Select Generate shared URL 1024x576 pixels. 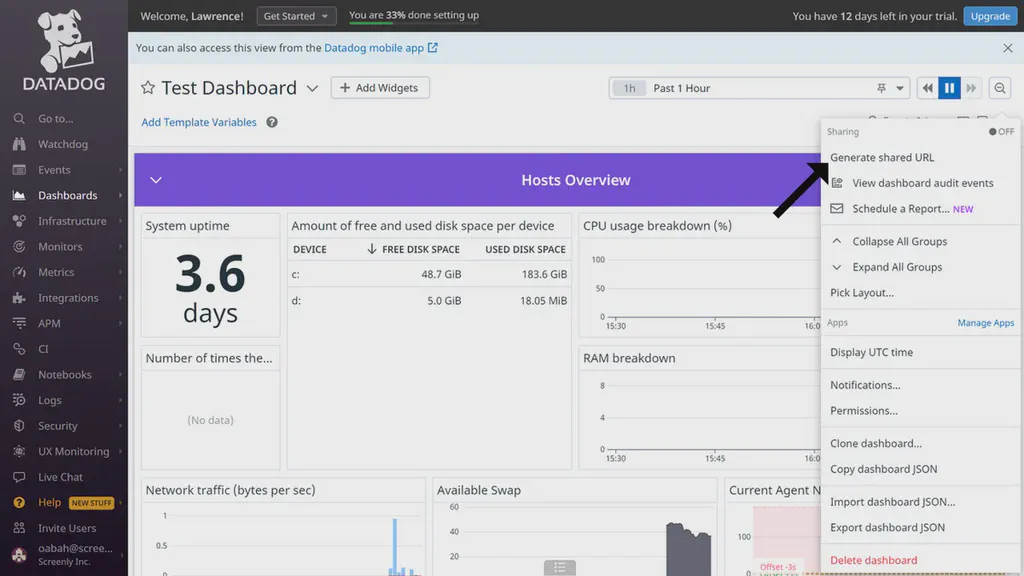[x=882, y=157]
